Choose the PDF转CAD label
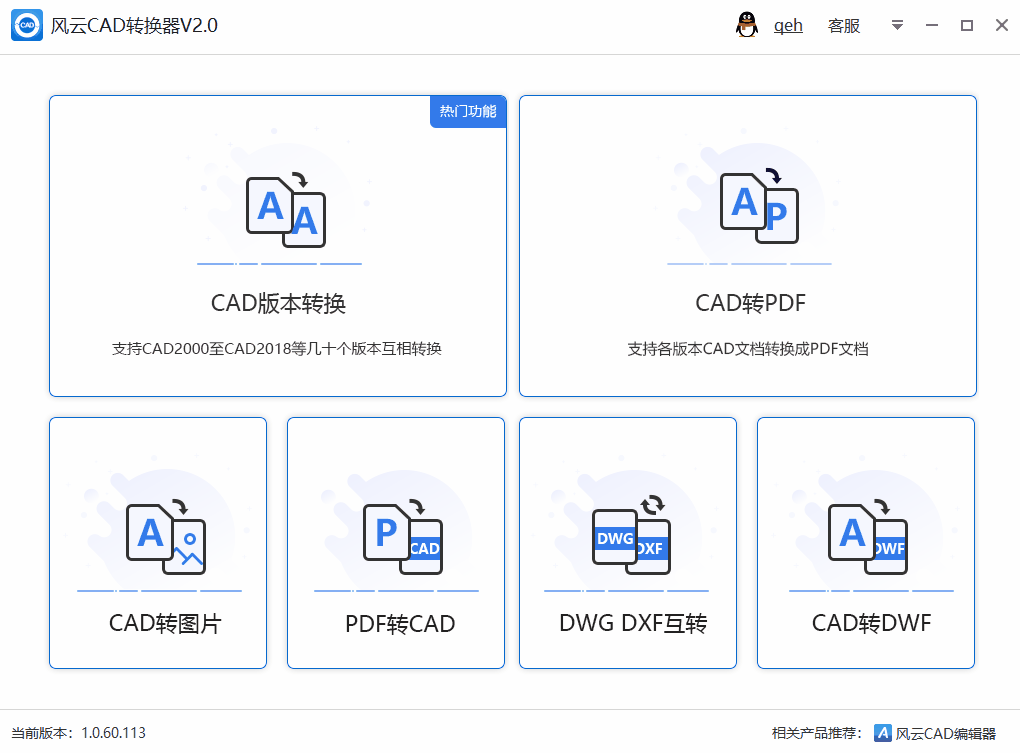The height and width of the screenshot is (753, 1020). (x=400, y=624)
